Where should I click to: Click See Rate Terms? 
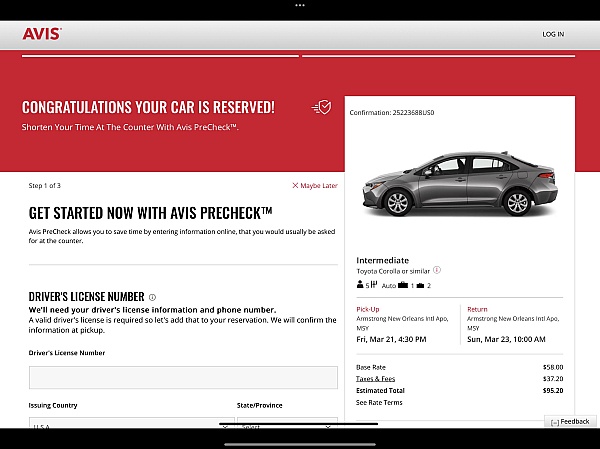pos(379,402)
